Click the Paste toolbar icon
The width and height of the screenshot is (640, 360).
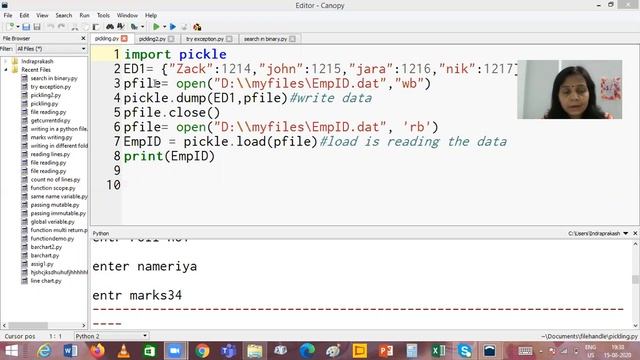[x=96, y=27]
